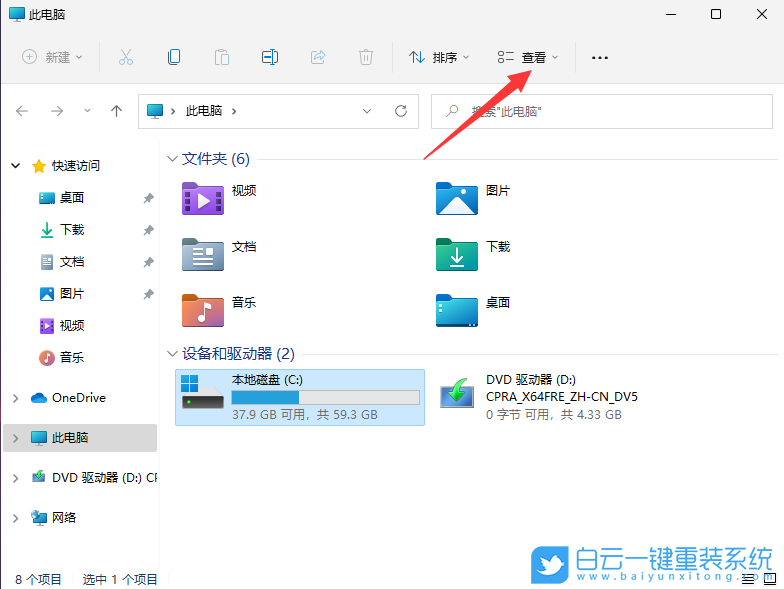The image size is (784, 589).
Task: Click '选中 1 个项目' in status bar
Action: 120,580
